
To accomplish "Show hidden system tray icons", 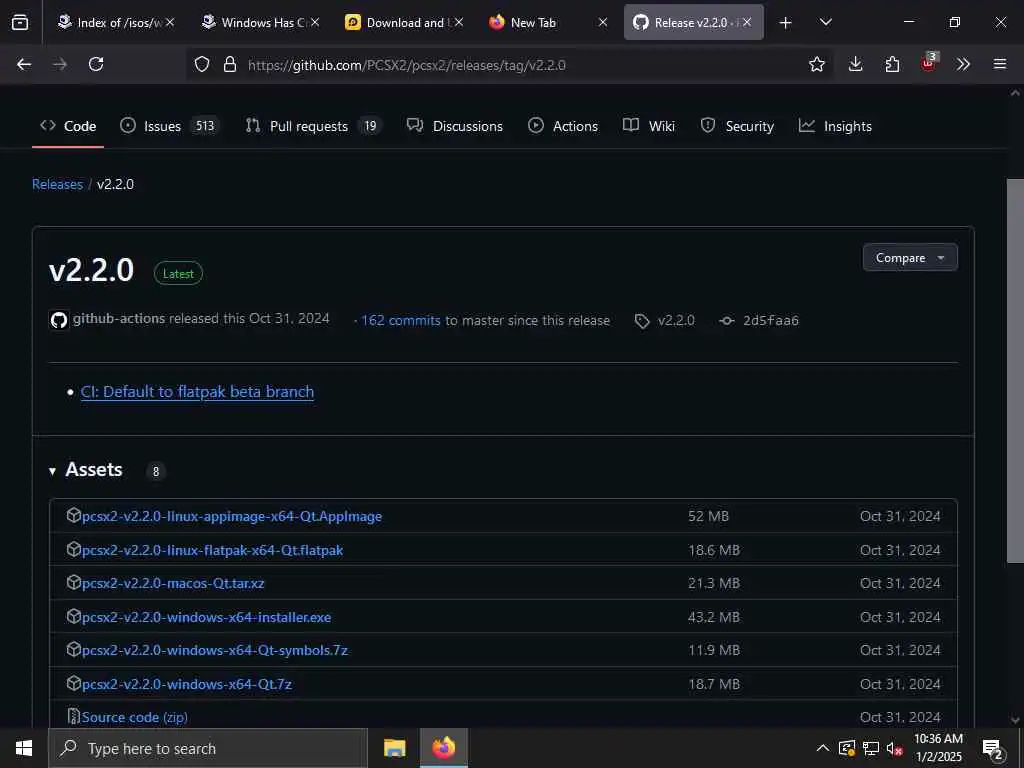I will [x=823, y=748].
